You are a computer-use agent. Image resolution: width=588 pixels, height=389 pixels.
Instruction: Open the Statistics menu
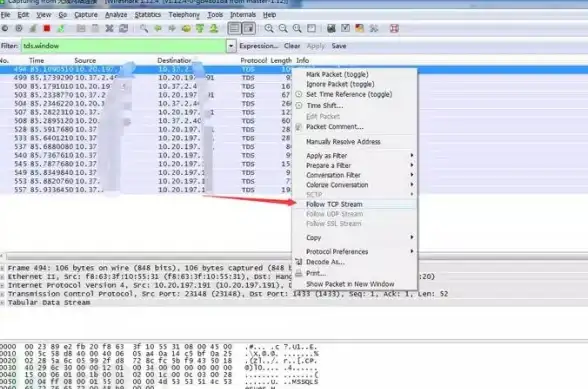pos(147,15)
